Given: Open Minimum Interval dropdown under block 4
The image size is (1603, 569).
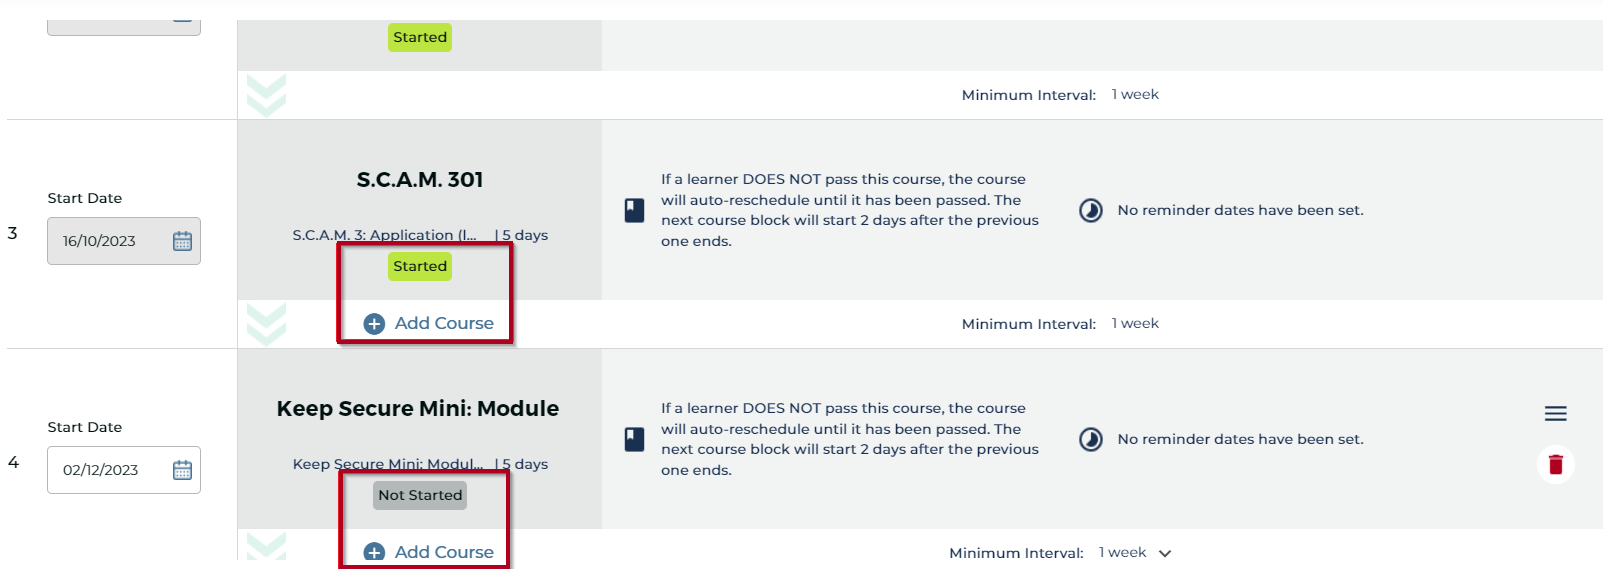Looking at the screenshot, I should click(1164, 553).
